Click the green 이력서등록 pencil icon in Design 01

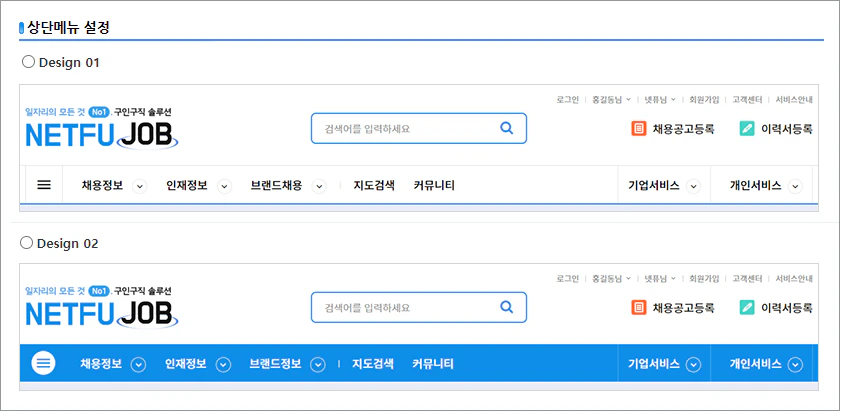[x=747, y=129]
